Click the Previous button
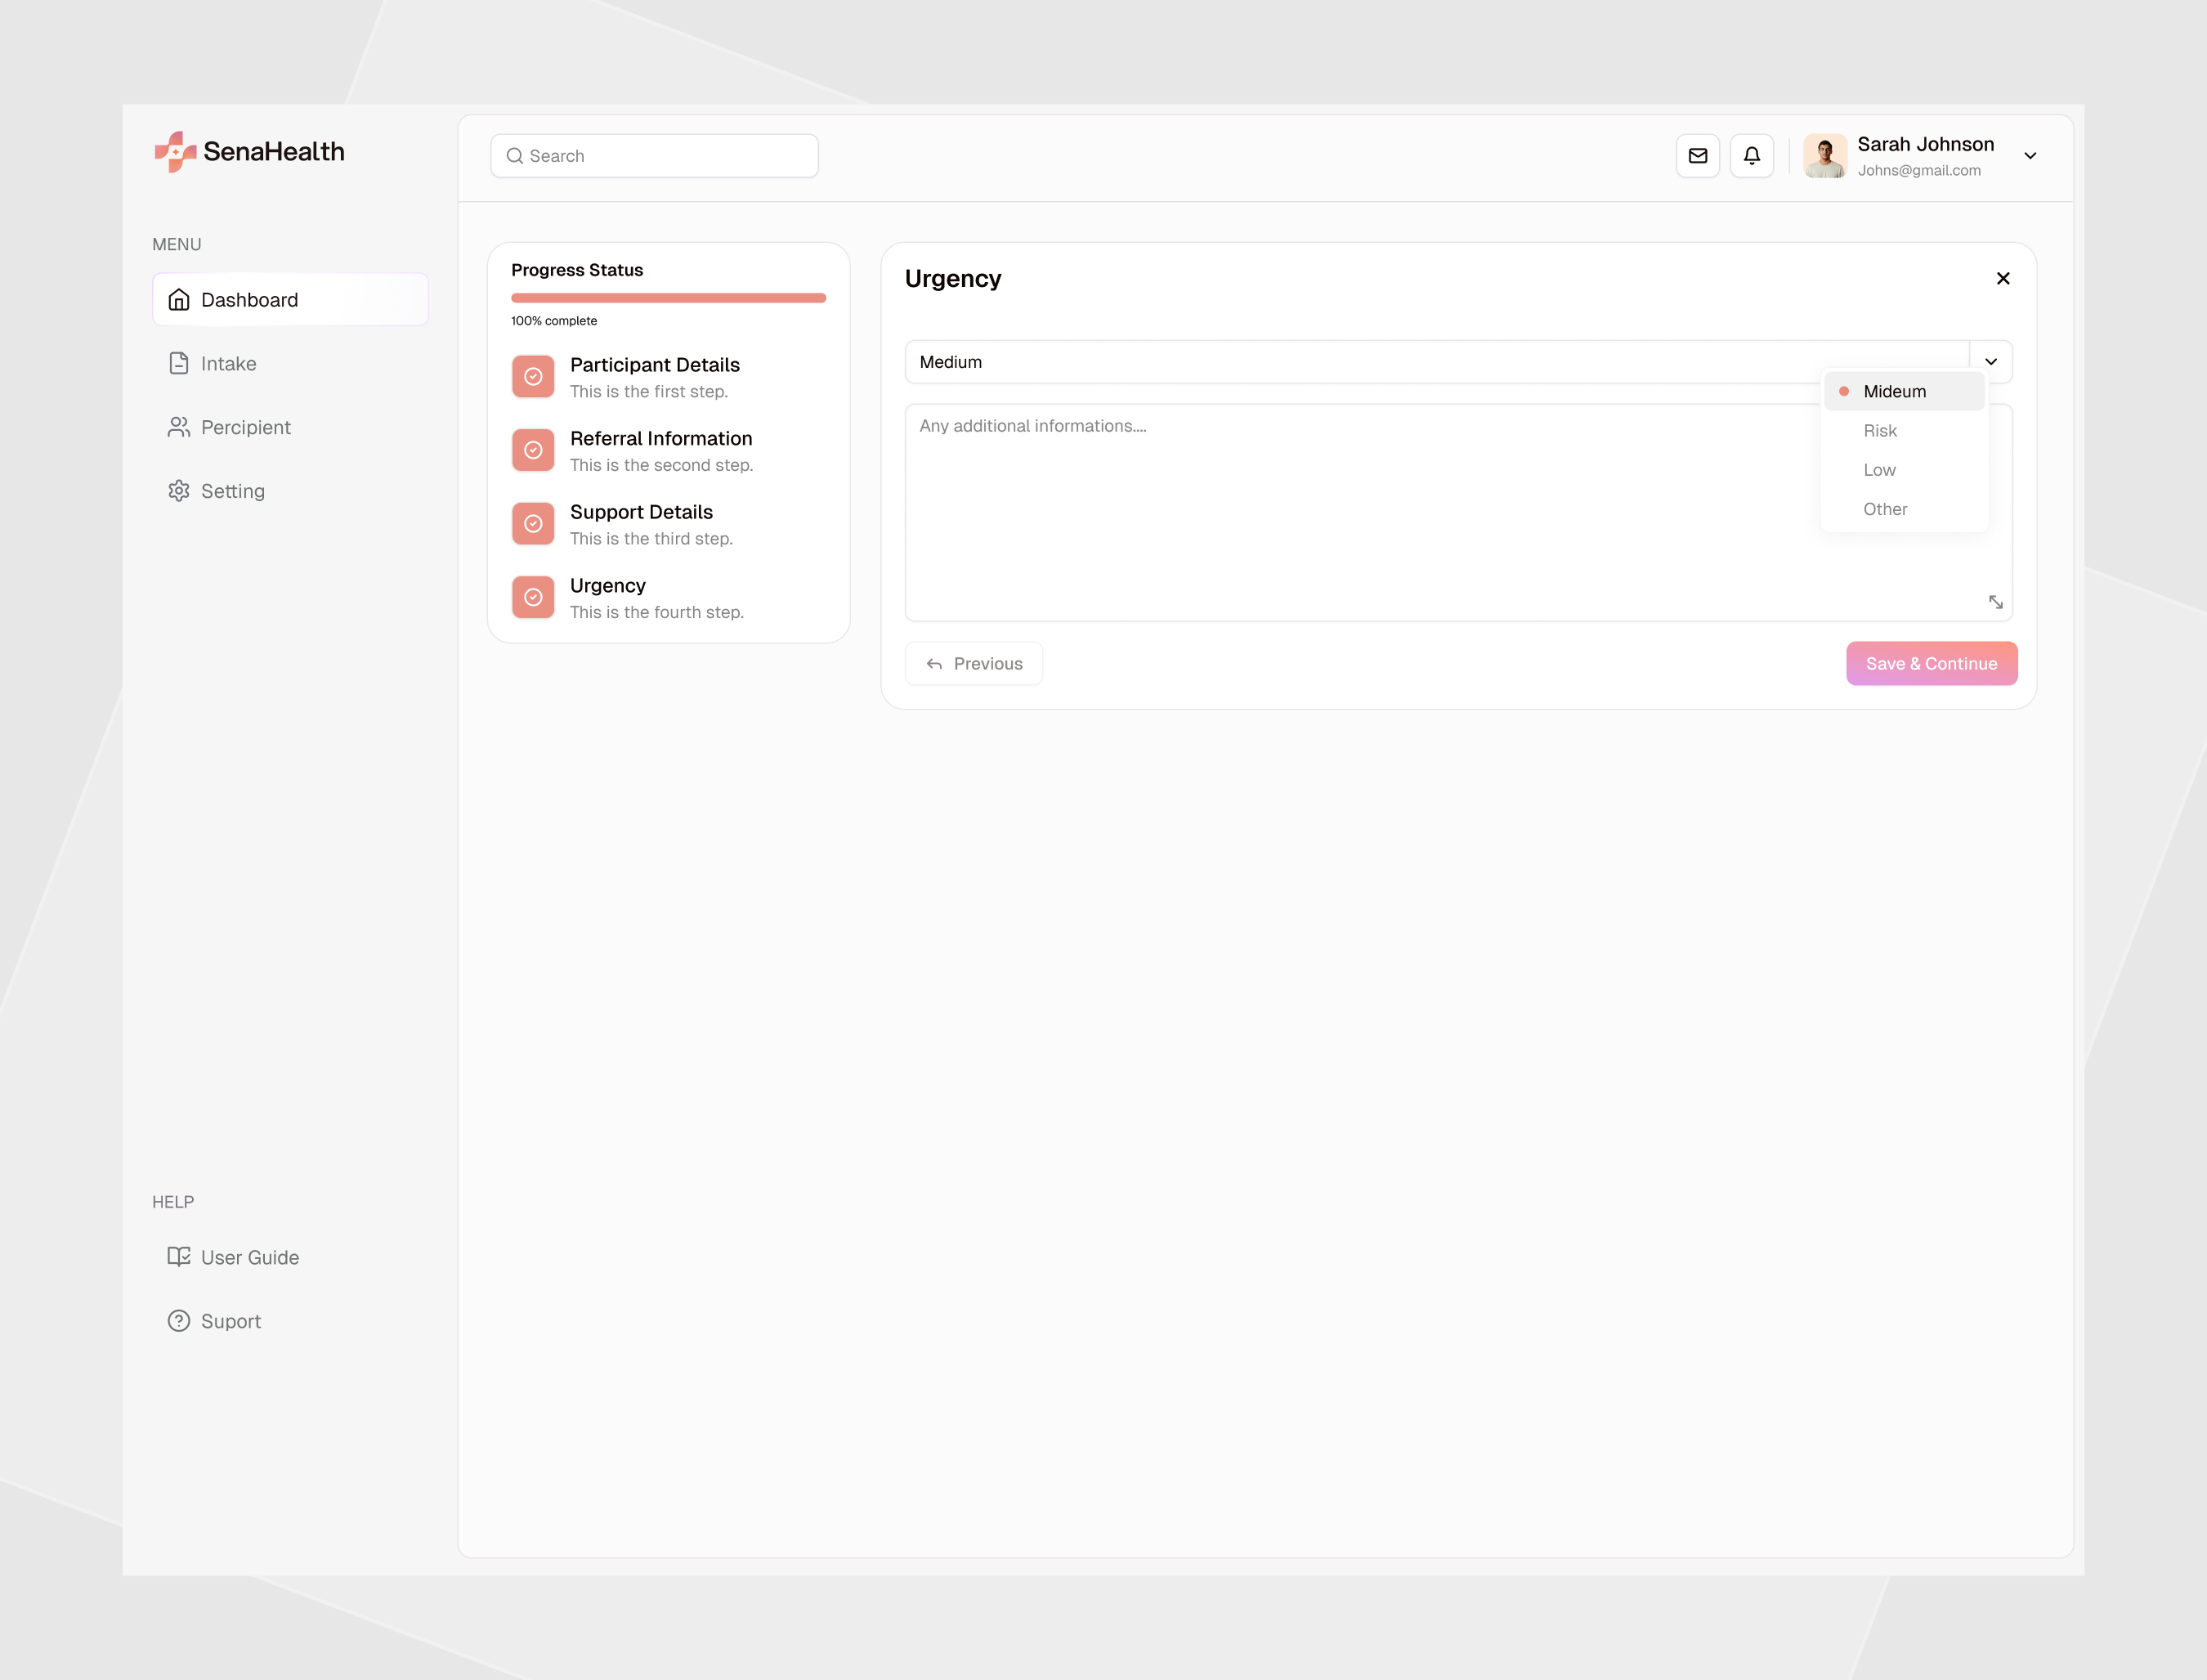The height and width of the screenshot is (1680, 2207). (x=973, y=663)
